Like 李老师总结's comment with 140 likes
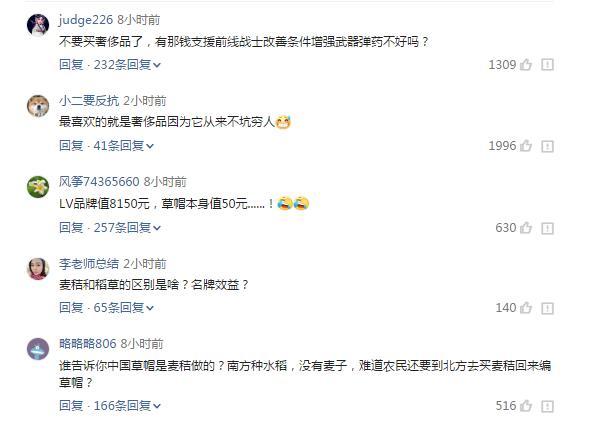 click(x=526, y=308)
